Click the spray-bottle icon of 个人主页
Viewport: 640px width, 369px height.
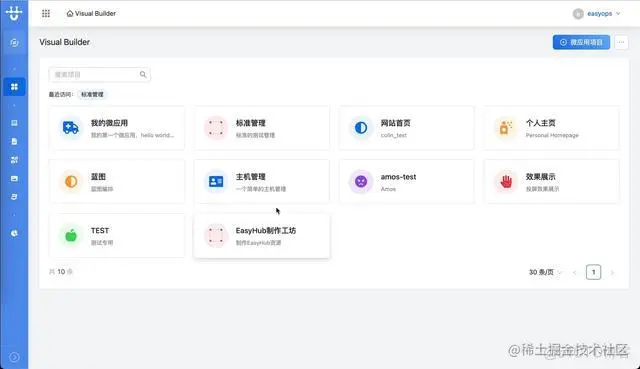pos(506,128)
